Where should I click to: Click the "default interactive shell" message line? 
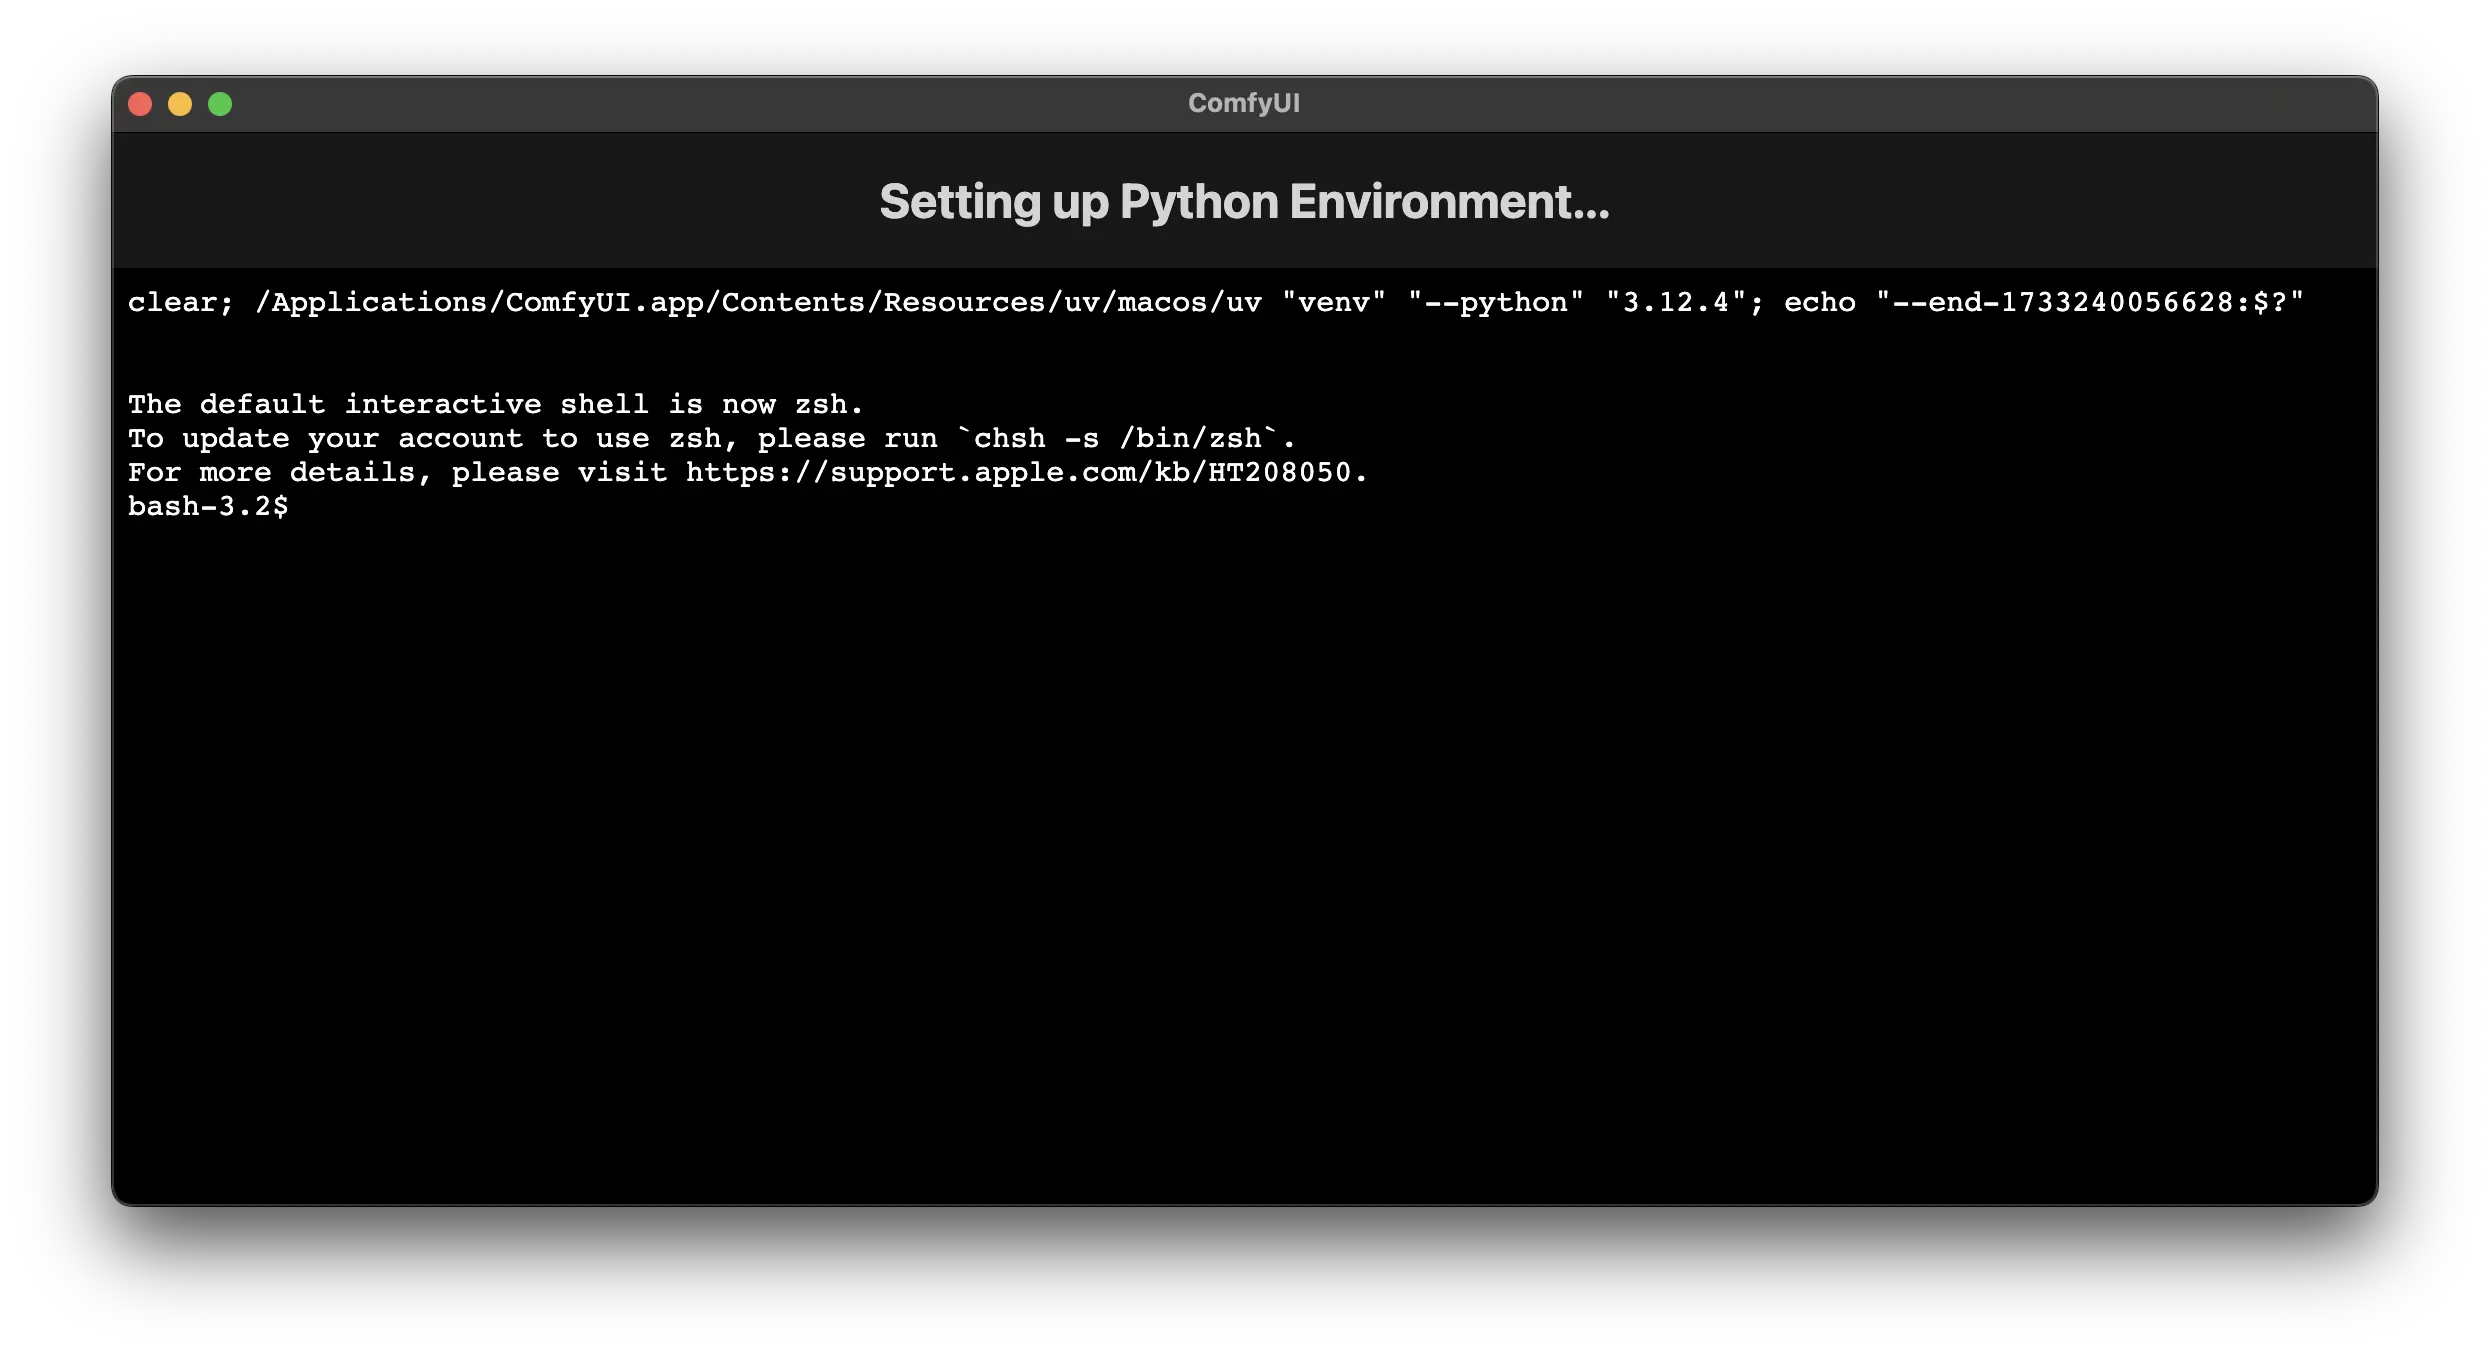coord(495,404)
